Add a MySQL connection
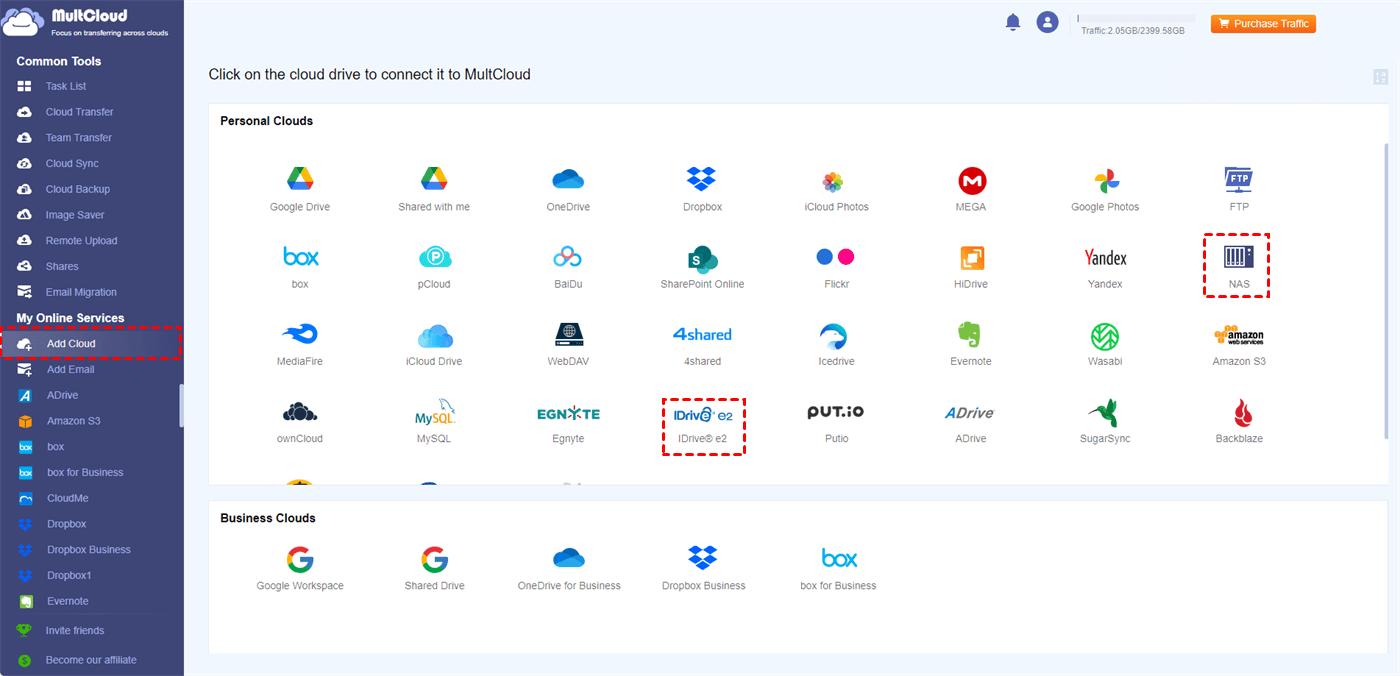 [x=435, y=411]
